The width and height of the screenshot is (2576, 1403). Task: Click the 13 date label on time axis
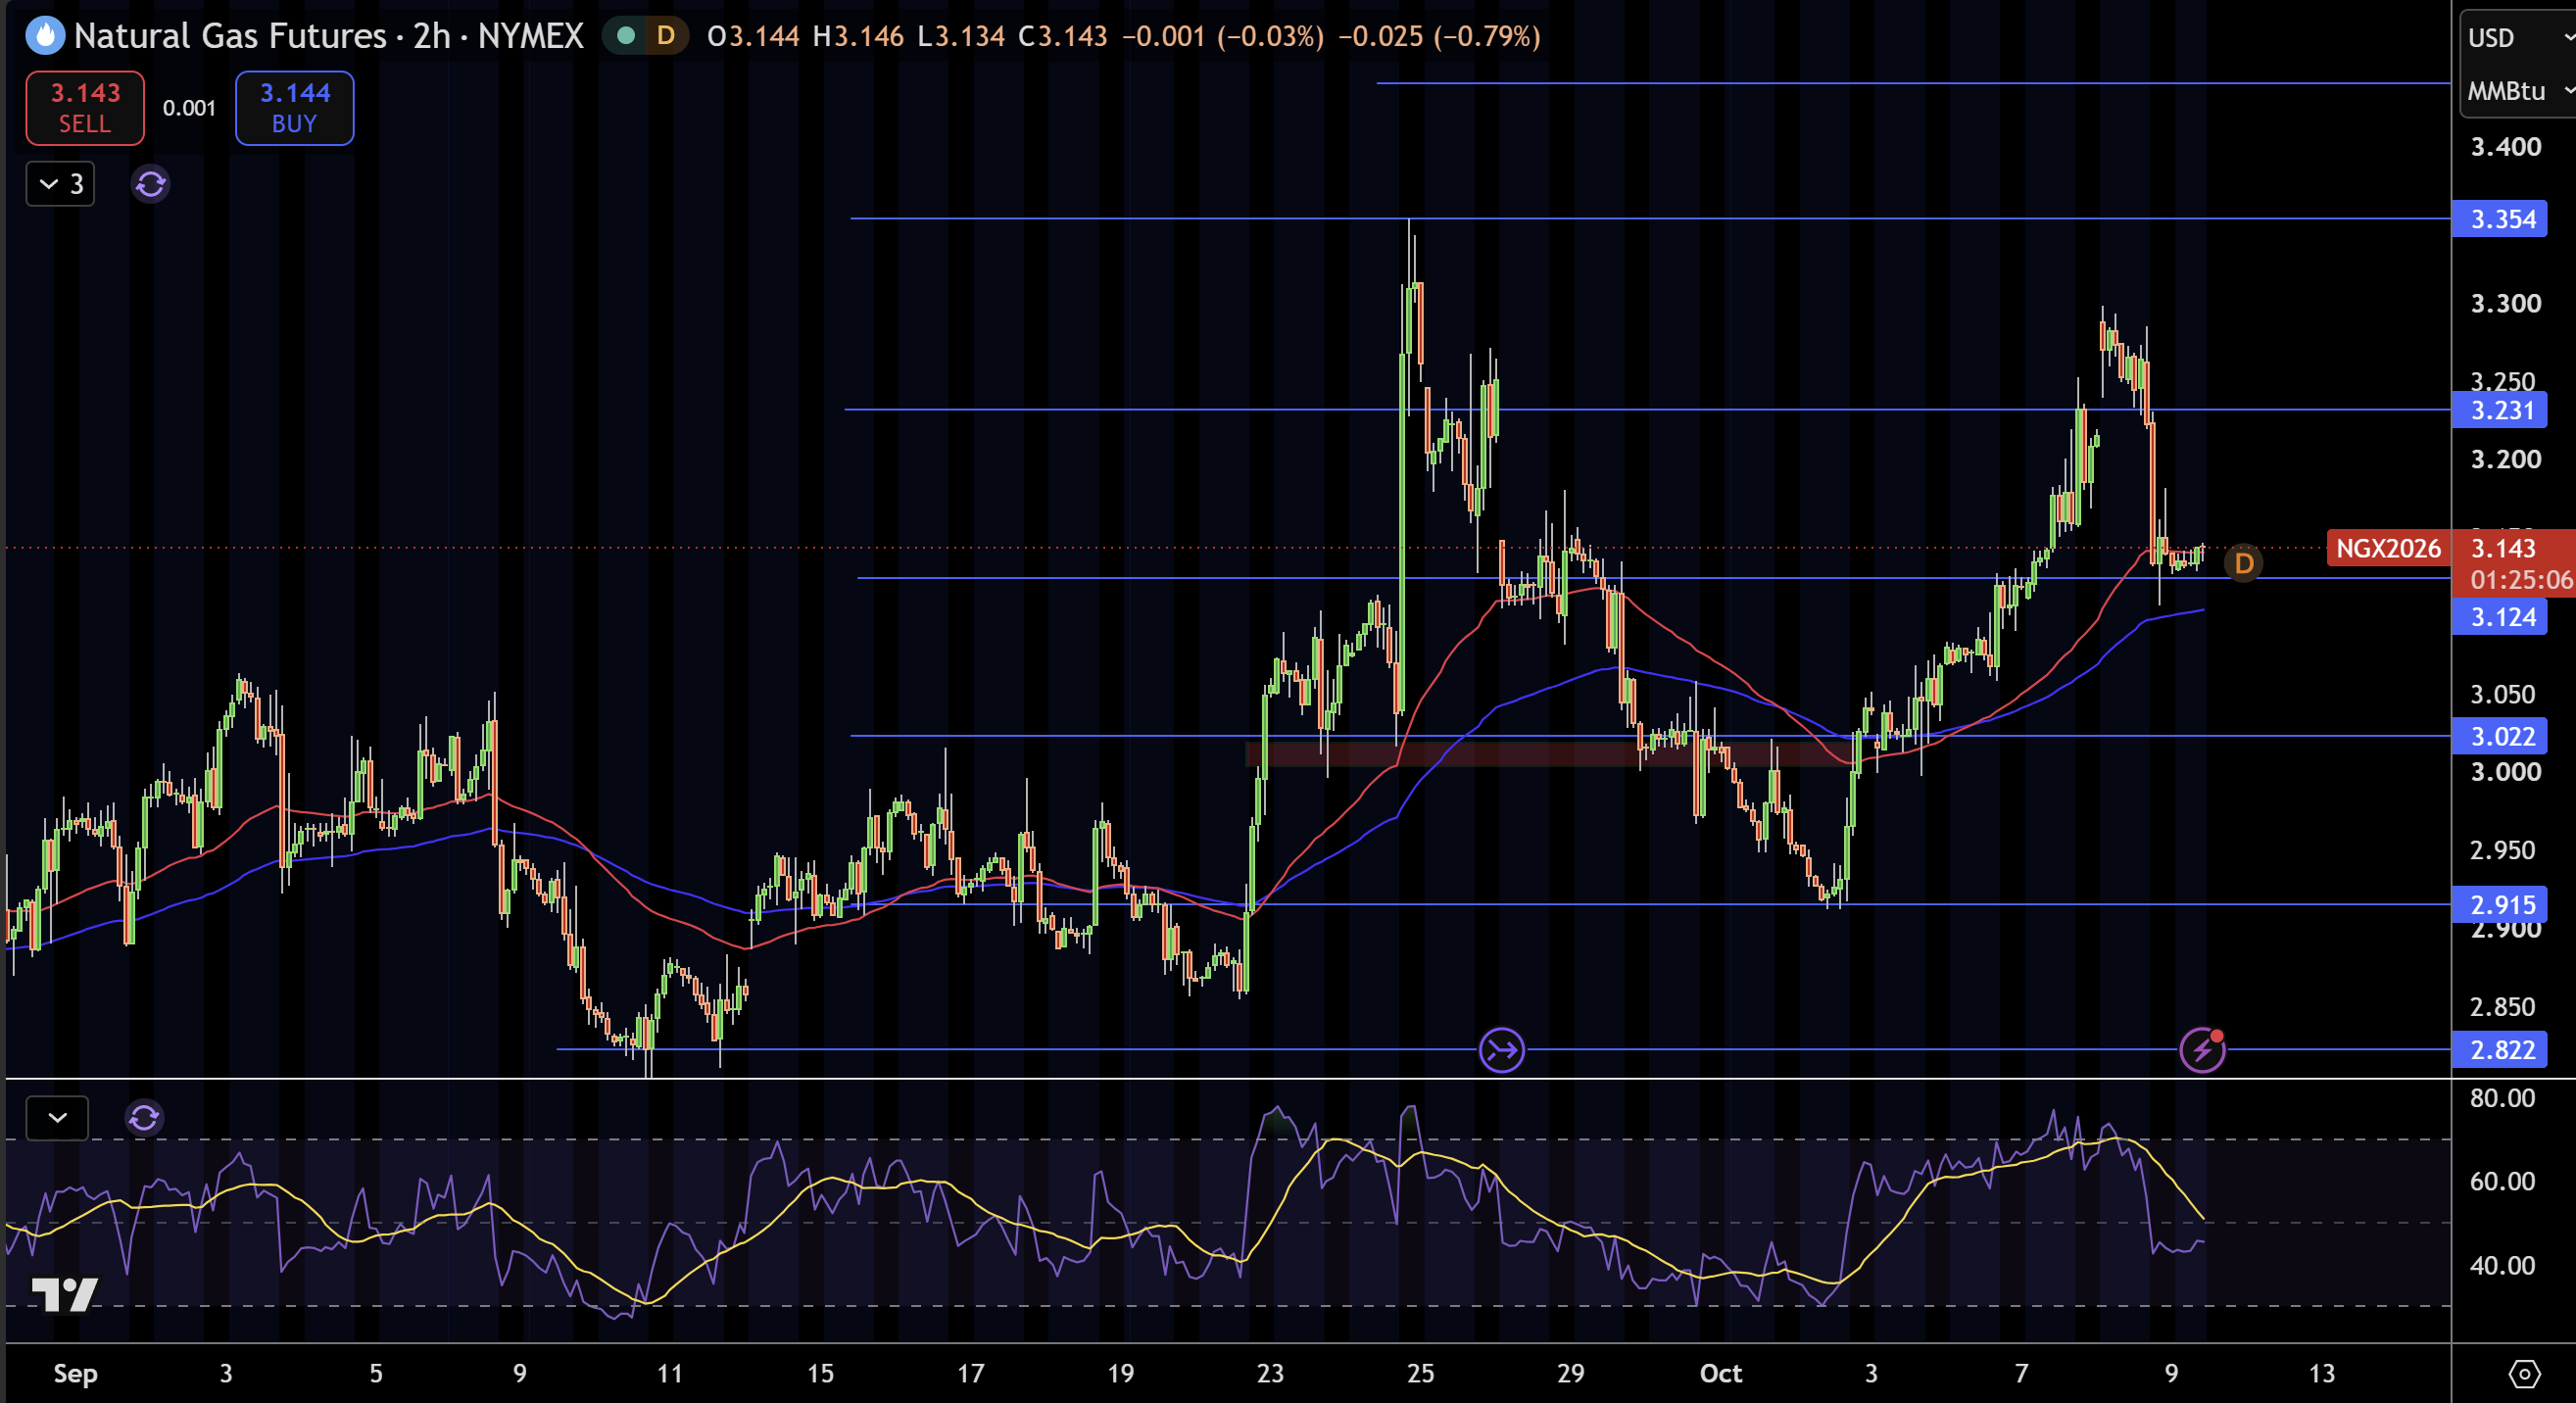coord(2321,1373)
